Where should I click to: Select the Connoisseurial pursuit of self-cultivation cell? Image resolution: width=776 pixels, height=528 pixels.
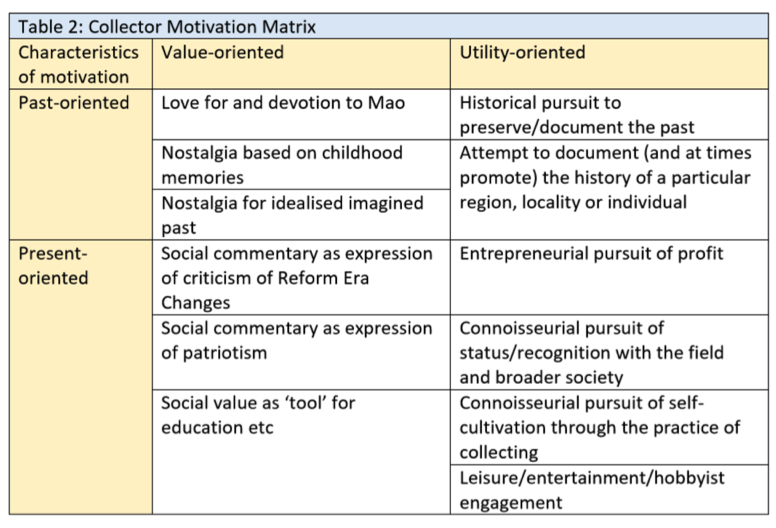609,427
